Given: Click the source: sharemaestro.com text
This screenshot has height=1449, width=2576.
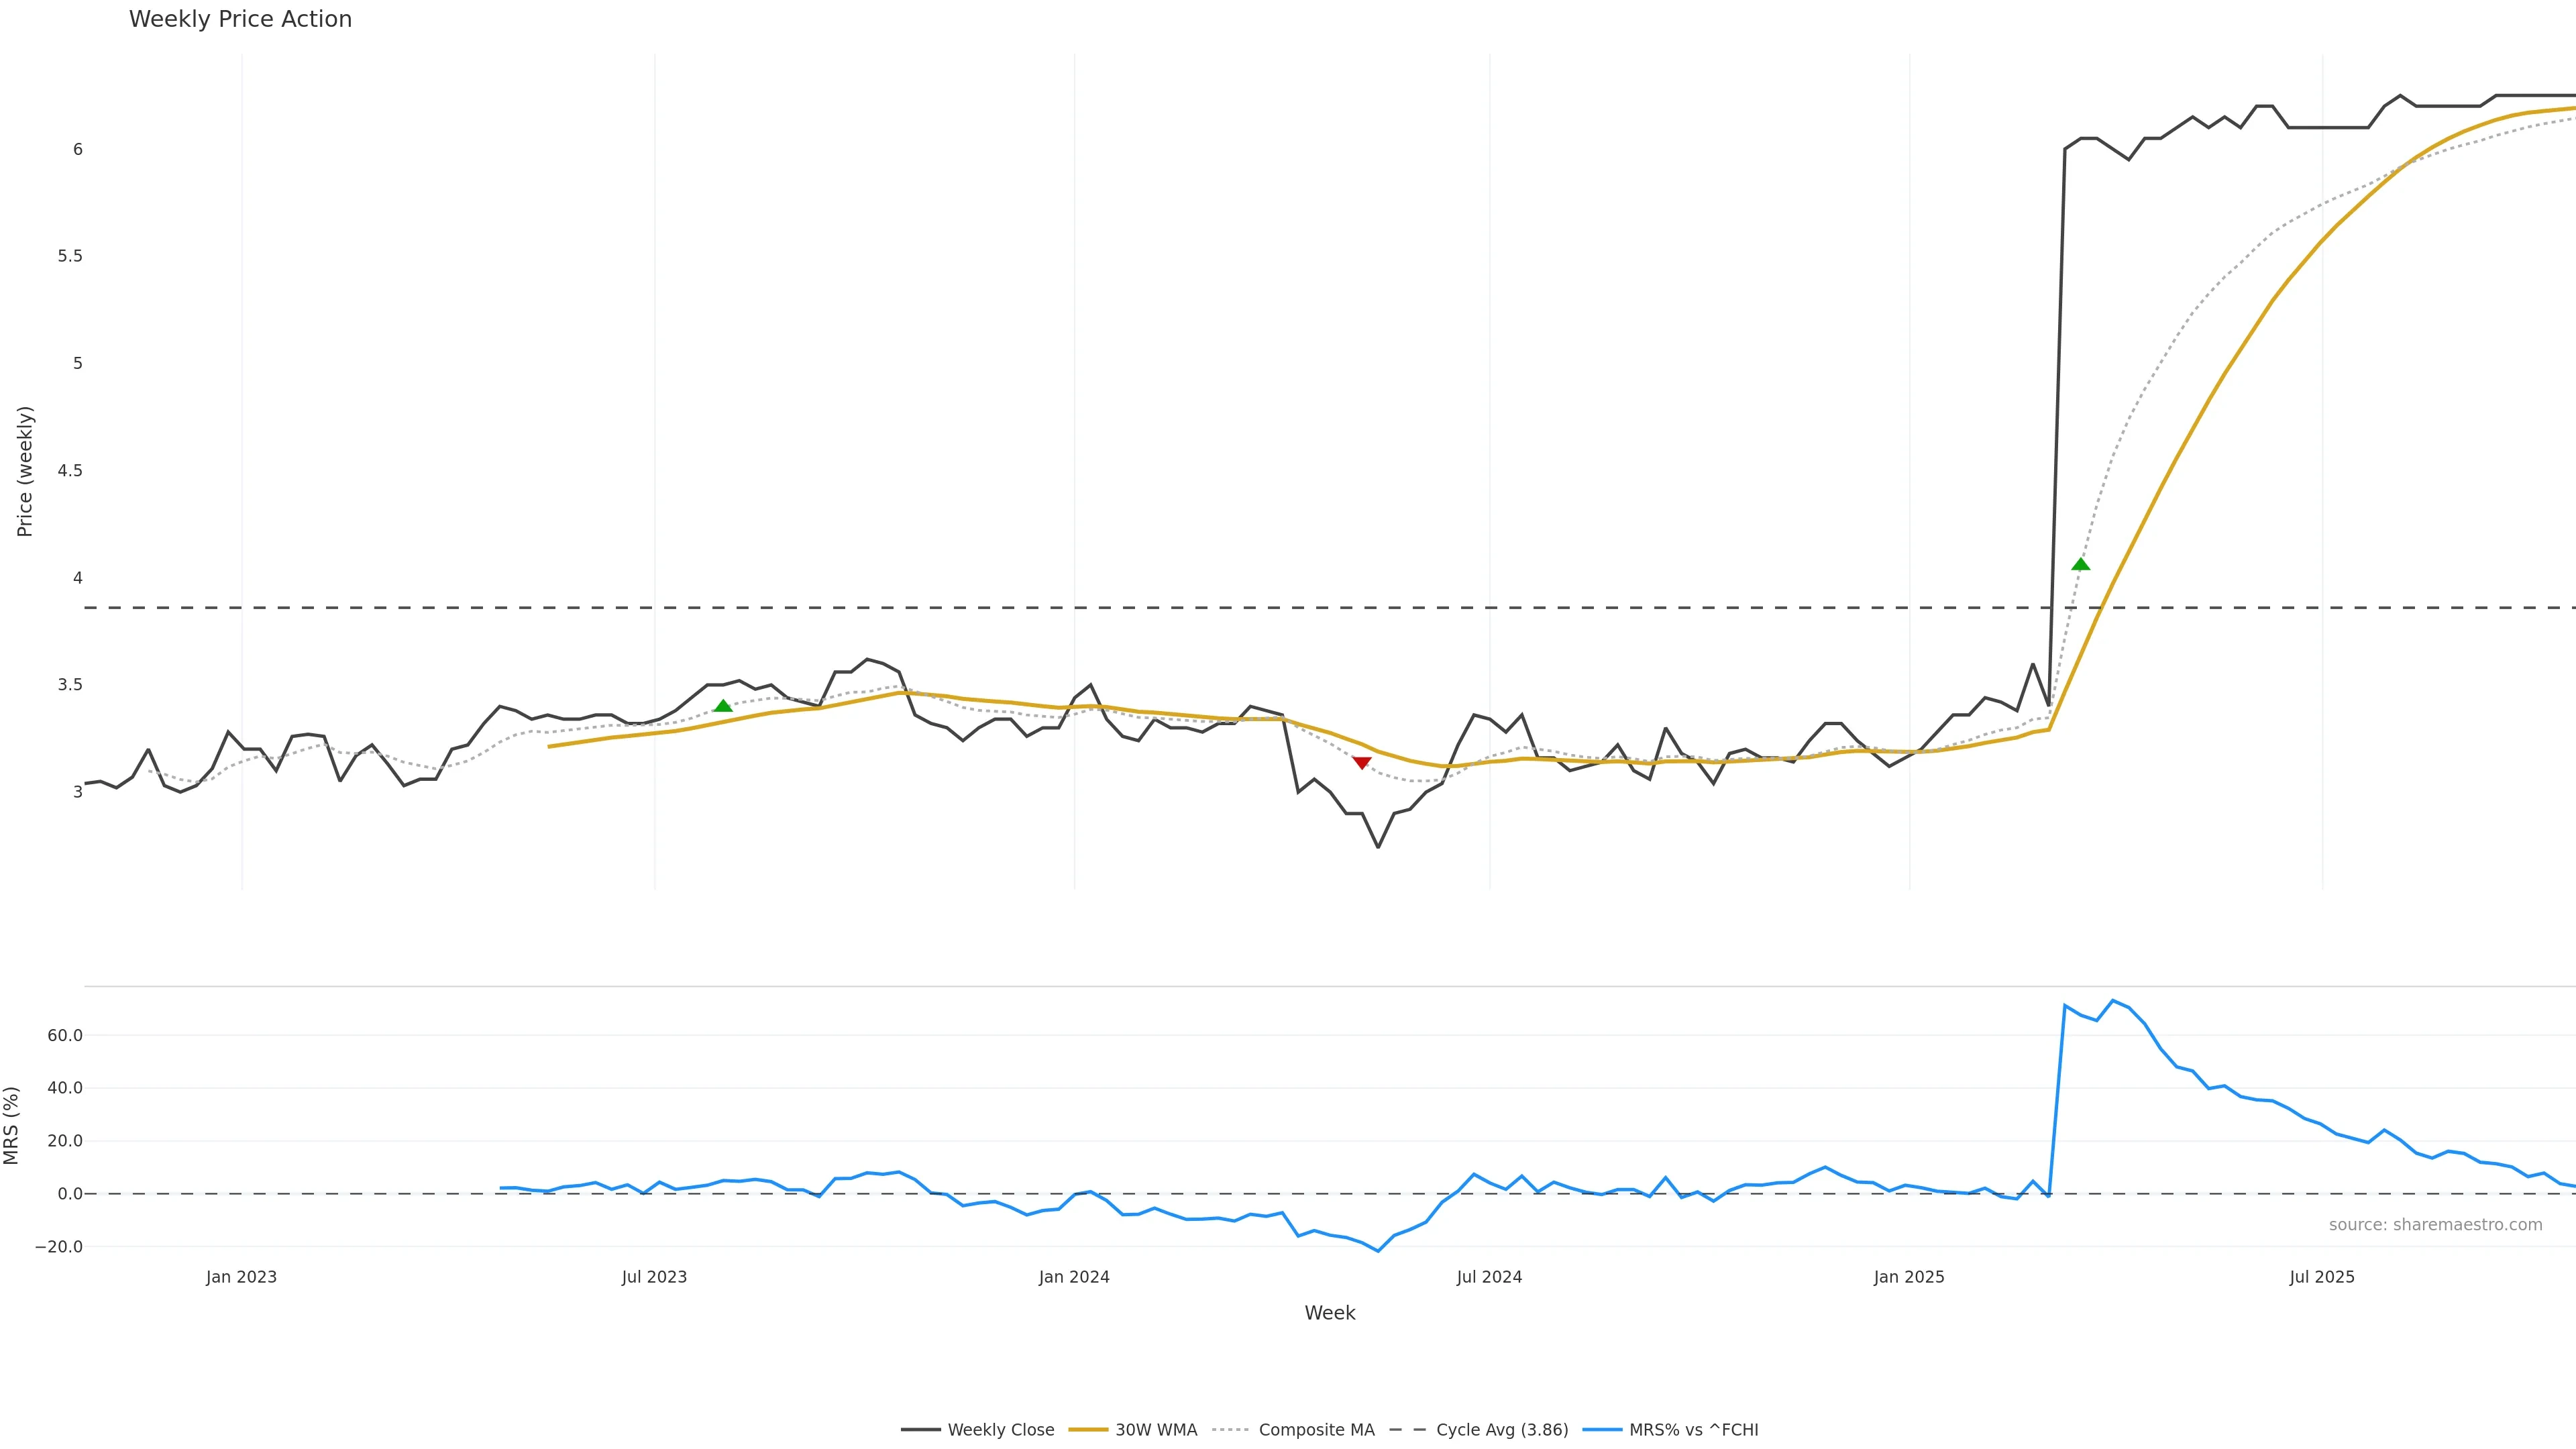Looking at the screenshot, I should coord(2435,1225).
